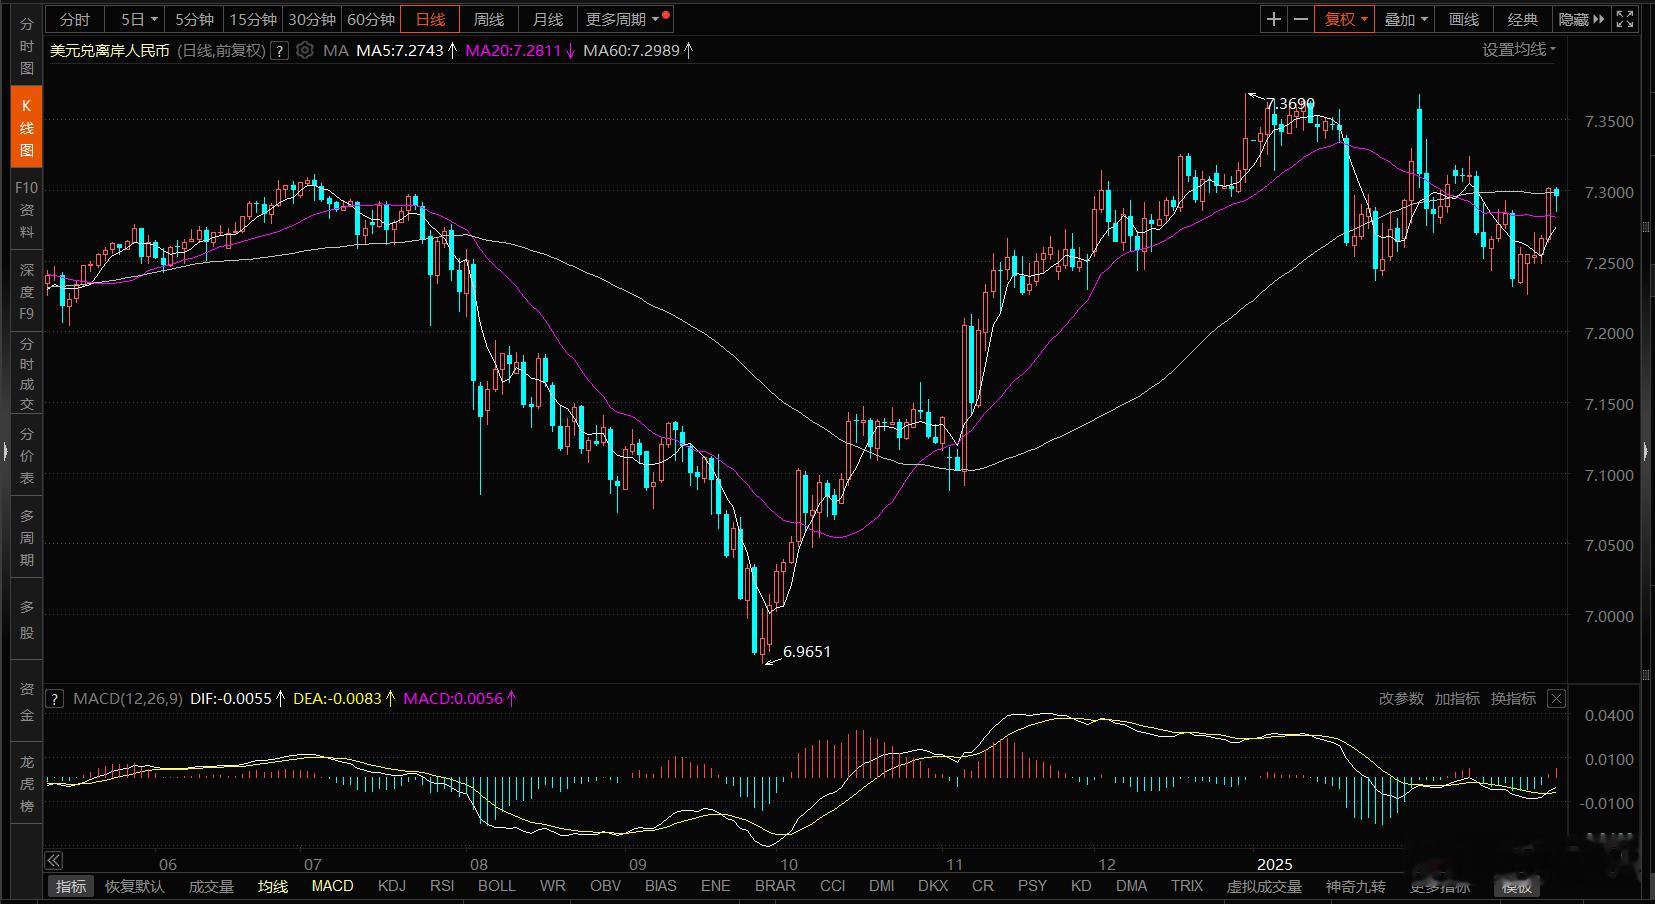This screenshot has height=904, width=1655.
Task: Select DKX indicator
Action: click(933, 886)
